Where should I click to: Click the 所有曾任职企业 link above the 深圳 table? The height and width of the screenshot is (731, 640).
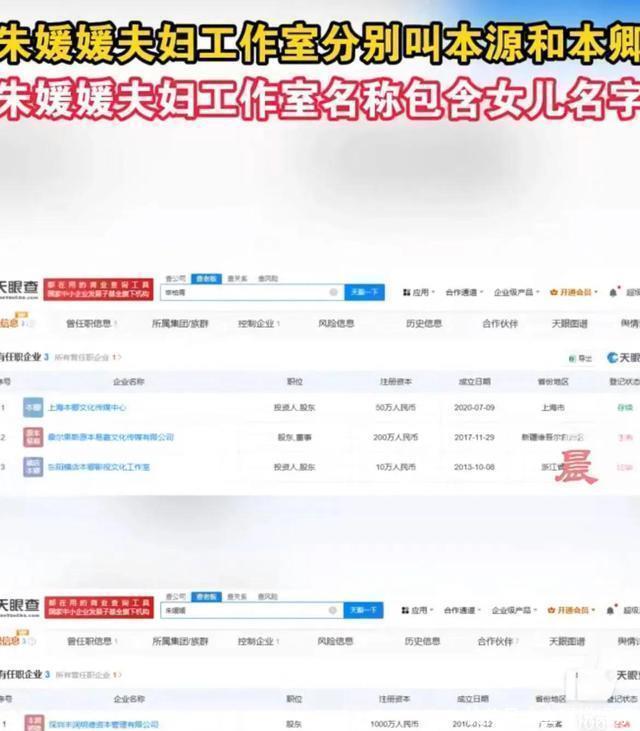tap(89, 675)
